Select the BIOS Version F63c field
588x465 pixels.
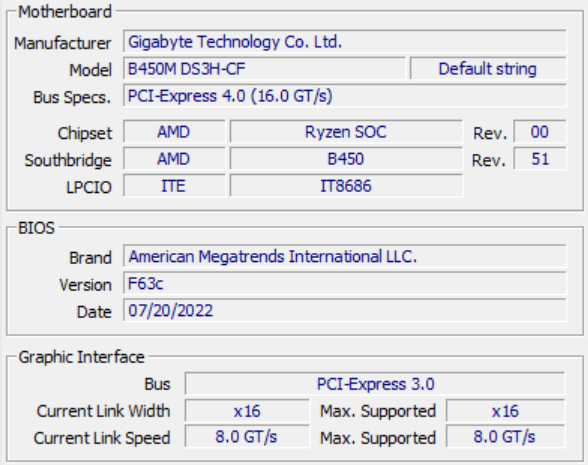(345, 284)
